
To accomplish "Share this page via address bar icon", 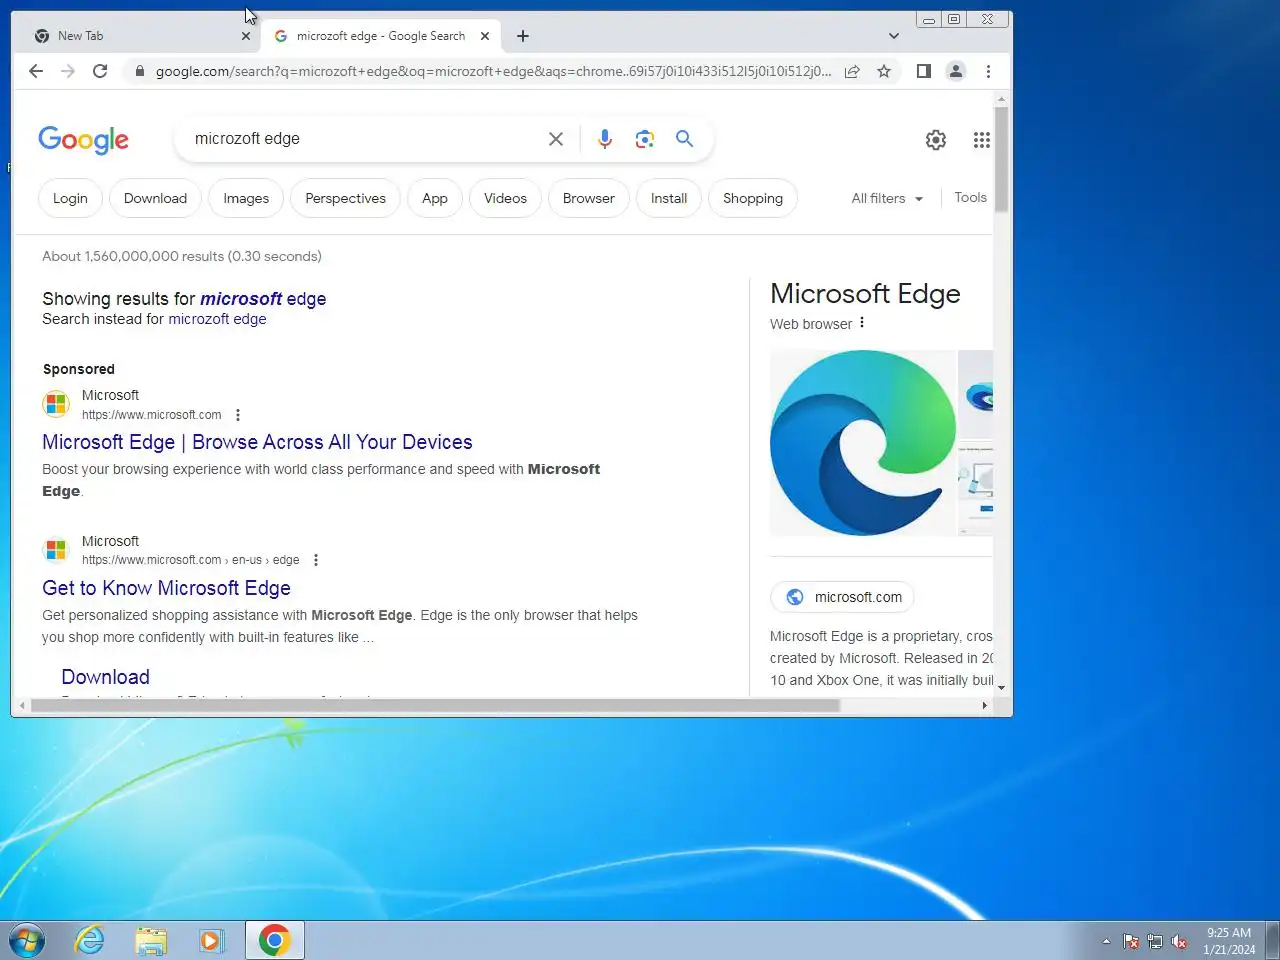I will pos(852,71).
